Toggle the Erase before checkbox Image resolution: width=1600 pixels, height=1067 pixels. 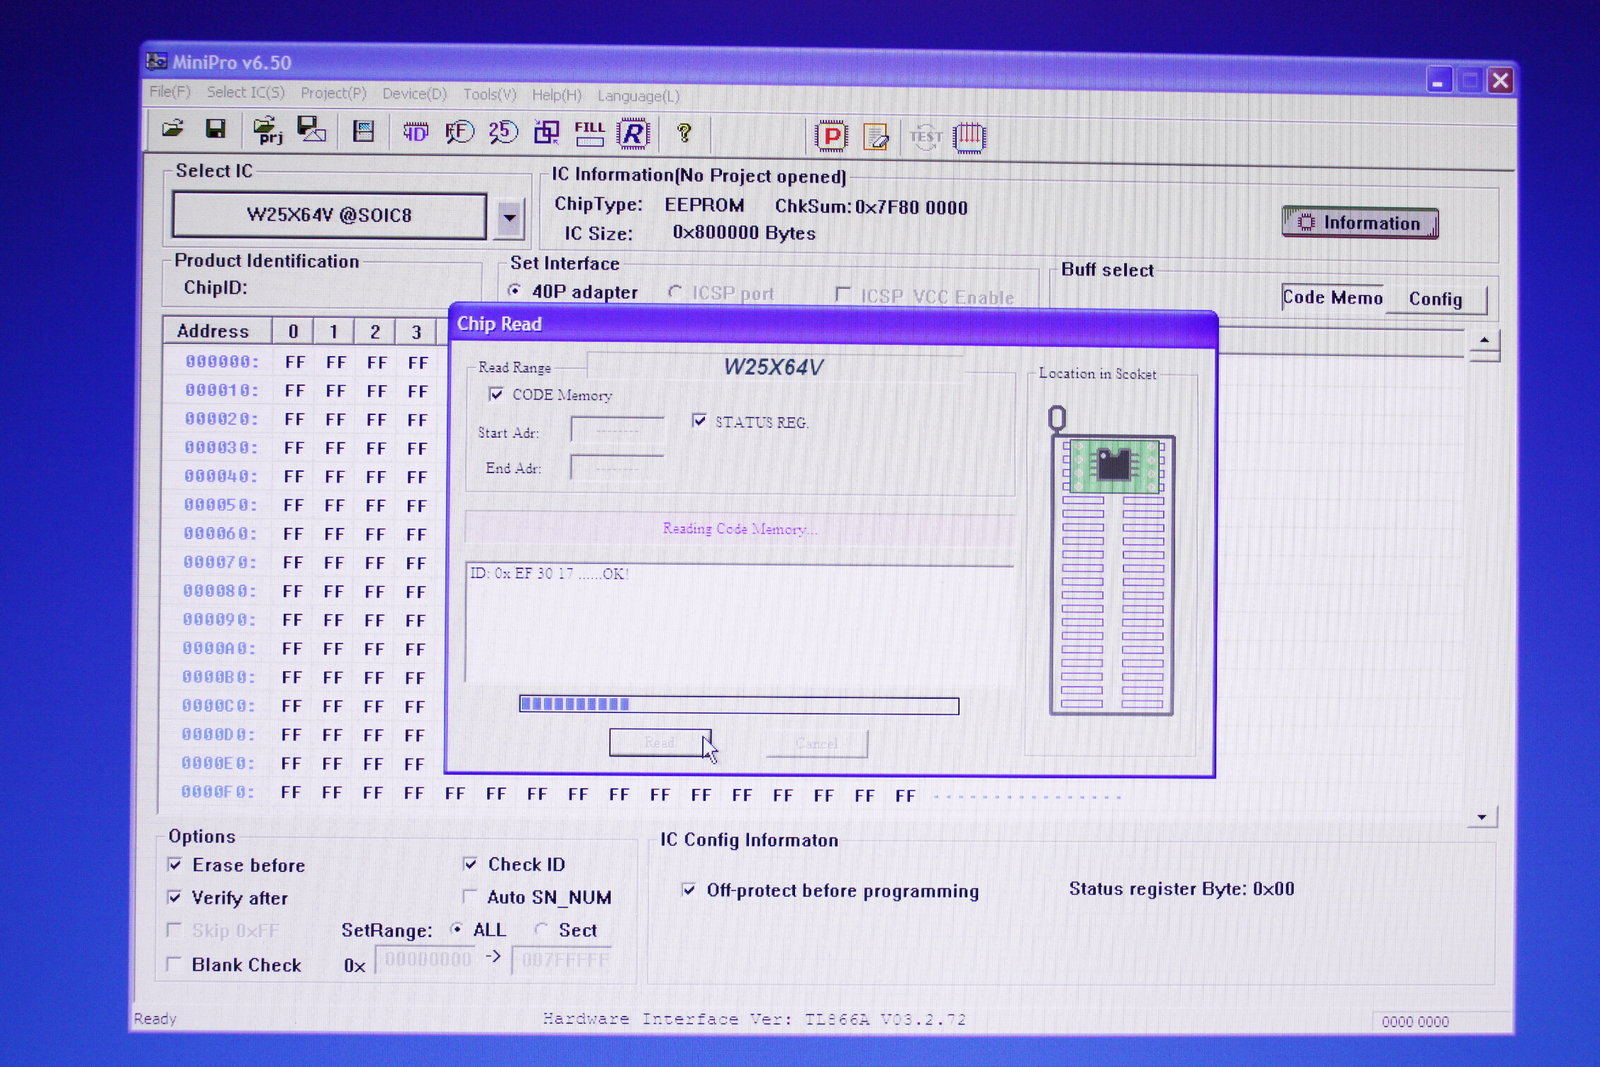(175, 864)
